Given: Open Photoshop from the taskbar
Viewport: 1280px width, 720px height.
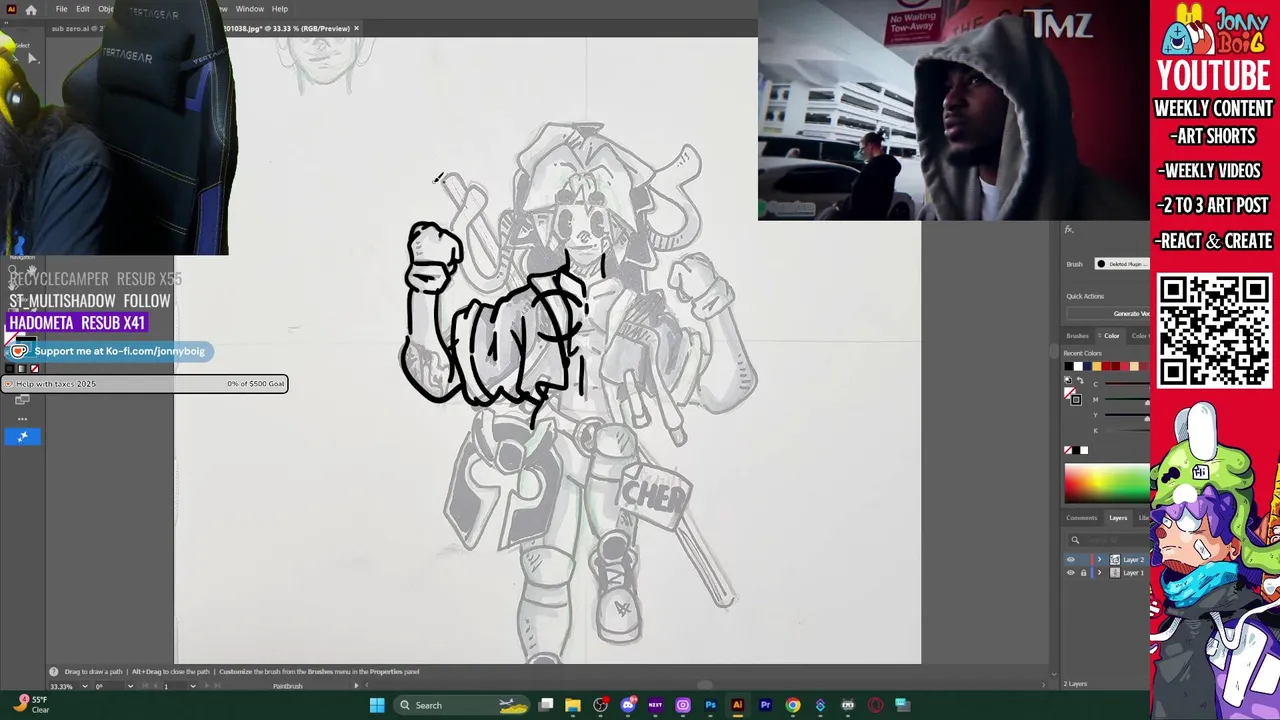Looking at the screenshot, I should point(710,705).
